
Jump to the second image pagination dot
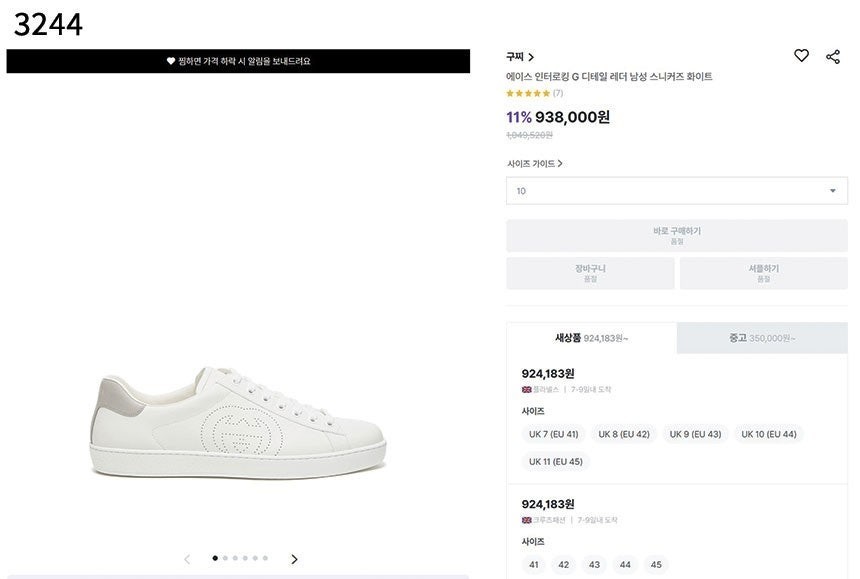(225, 558)
